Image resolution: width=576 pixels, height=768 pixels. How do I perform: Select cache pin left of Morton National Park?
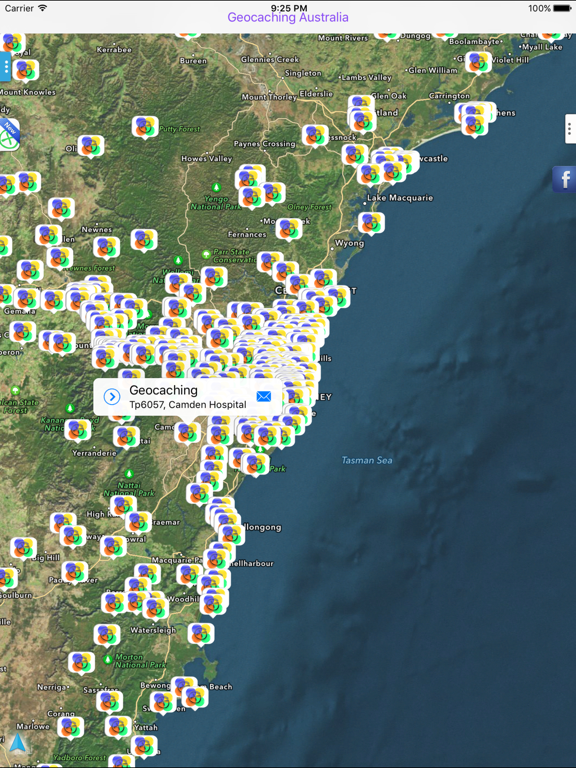pyautogui.click(x=81, y=663)
